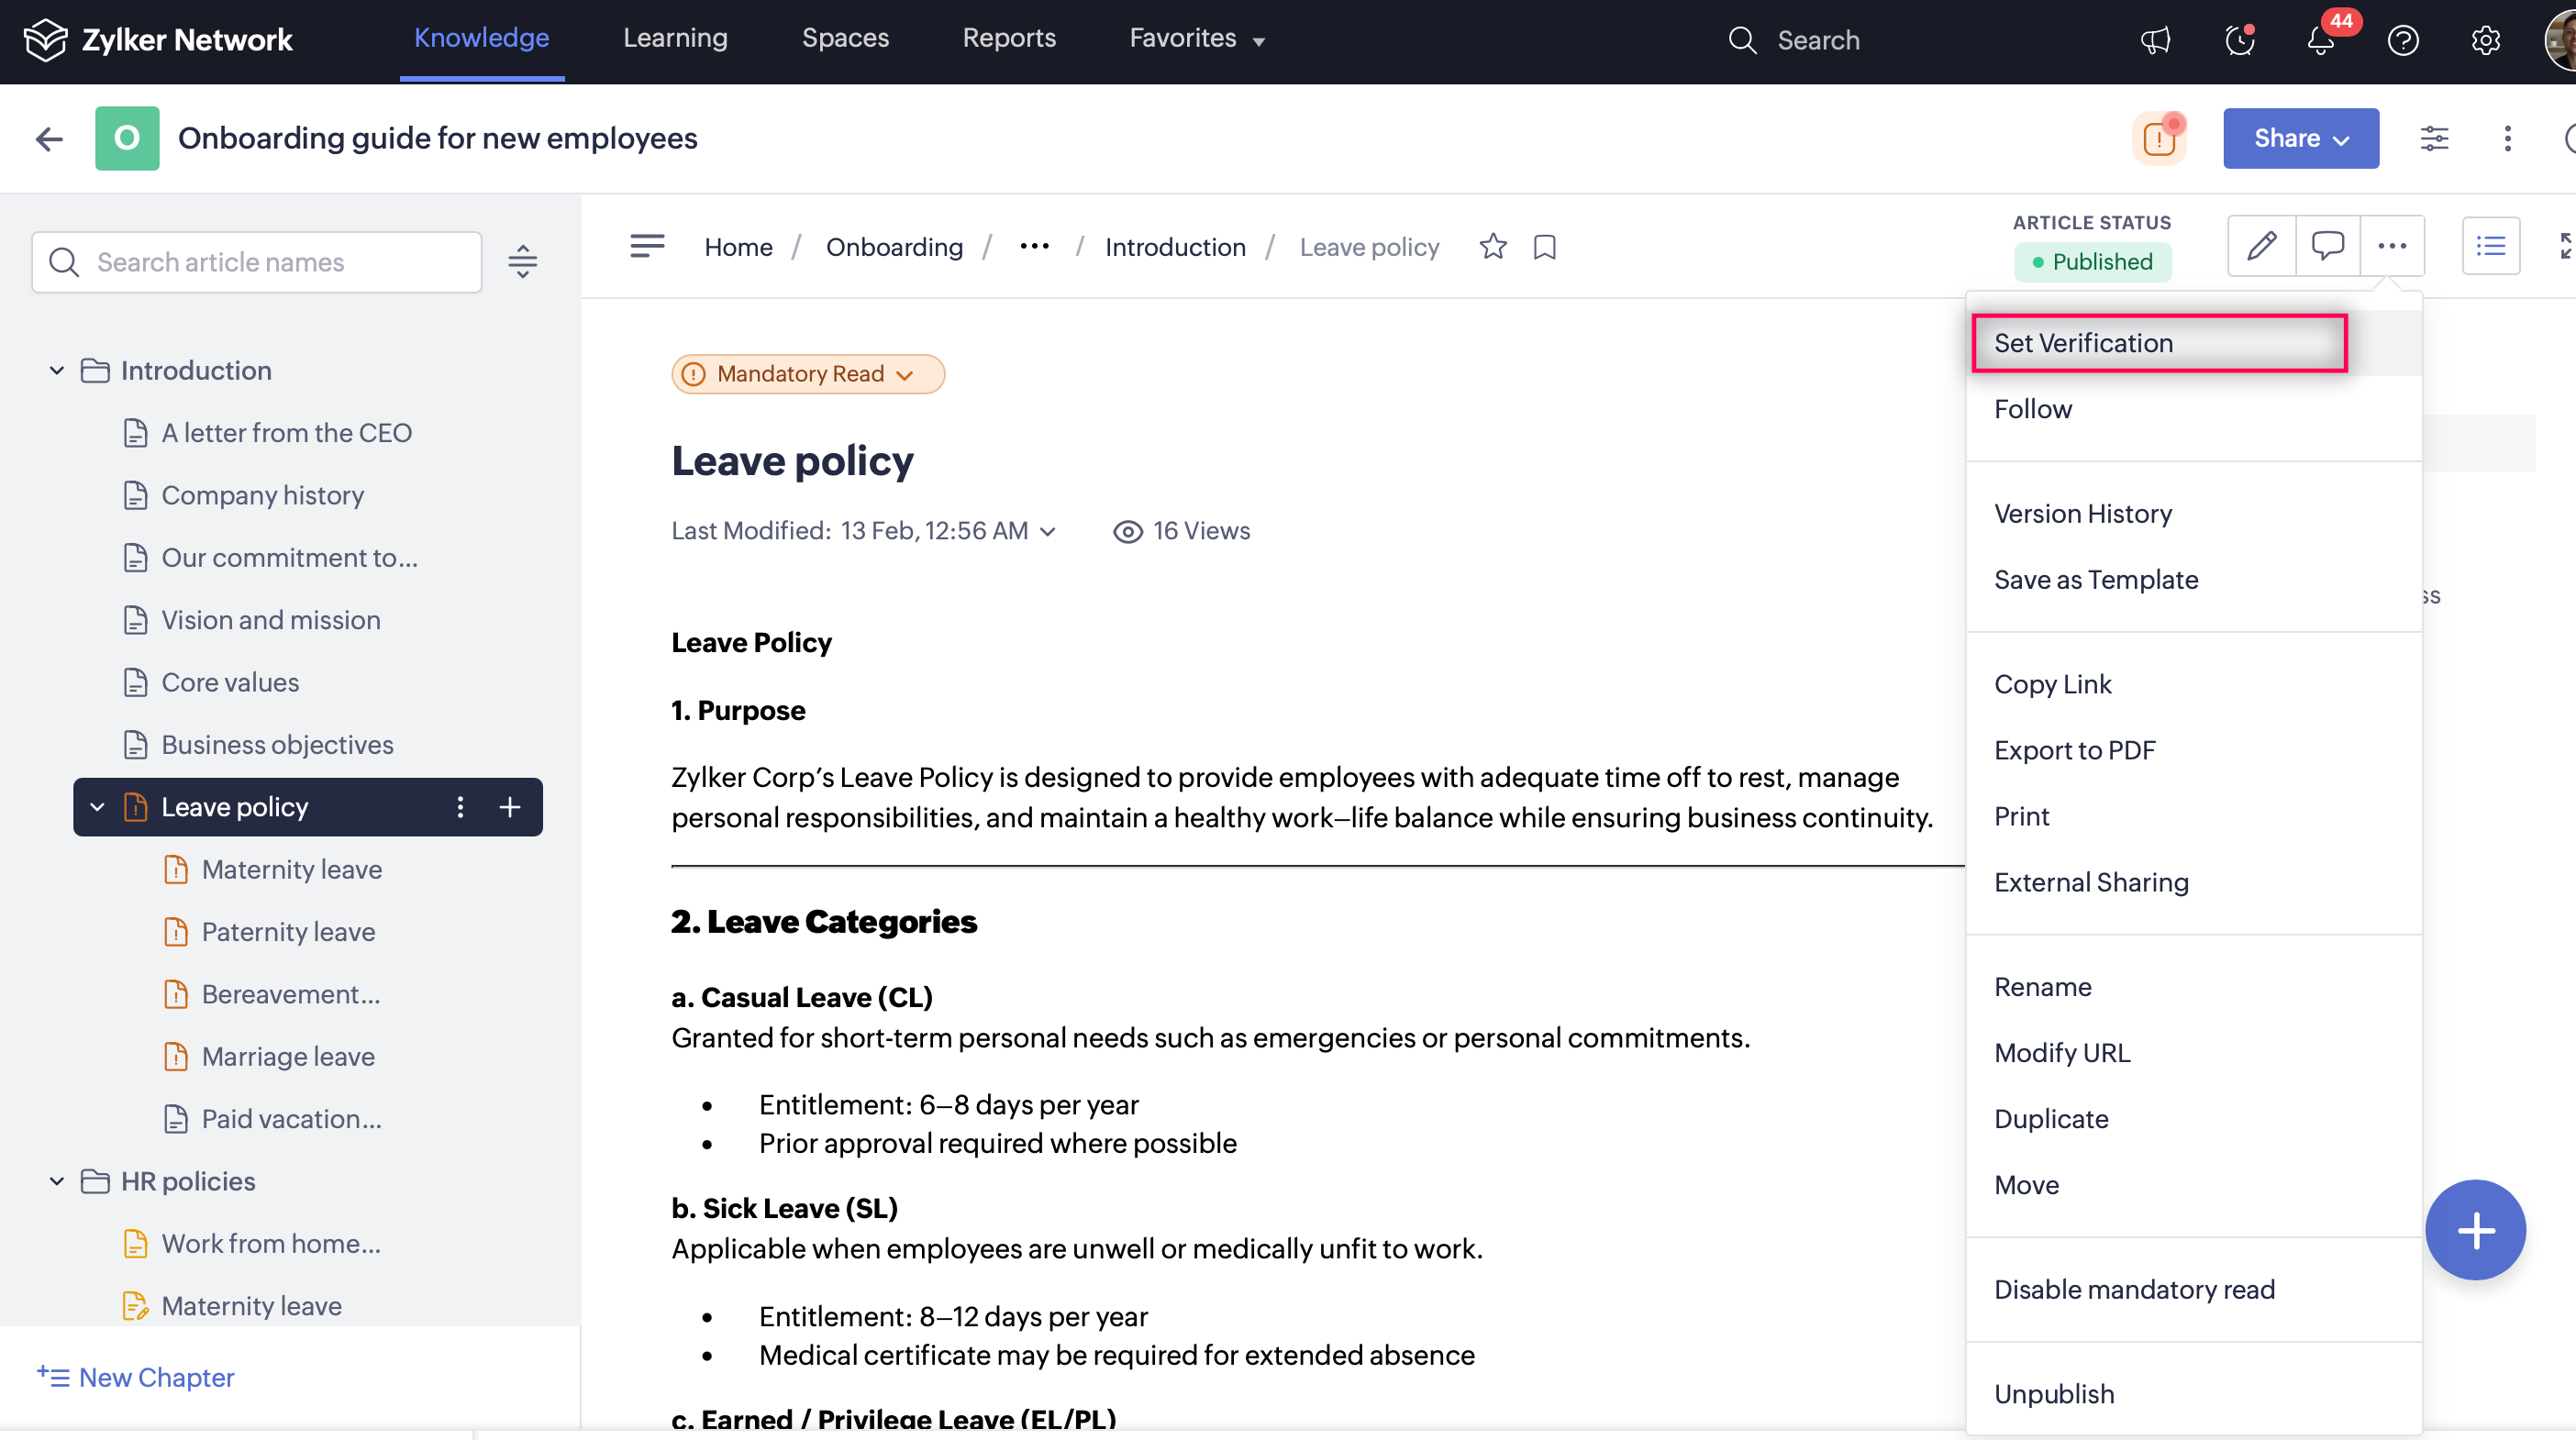The image size is (2576, 1440).
Task: Click the manual settings sliders icon
Action: tap(2433, 138)
